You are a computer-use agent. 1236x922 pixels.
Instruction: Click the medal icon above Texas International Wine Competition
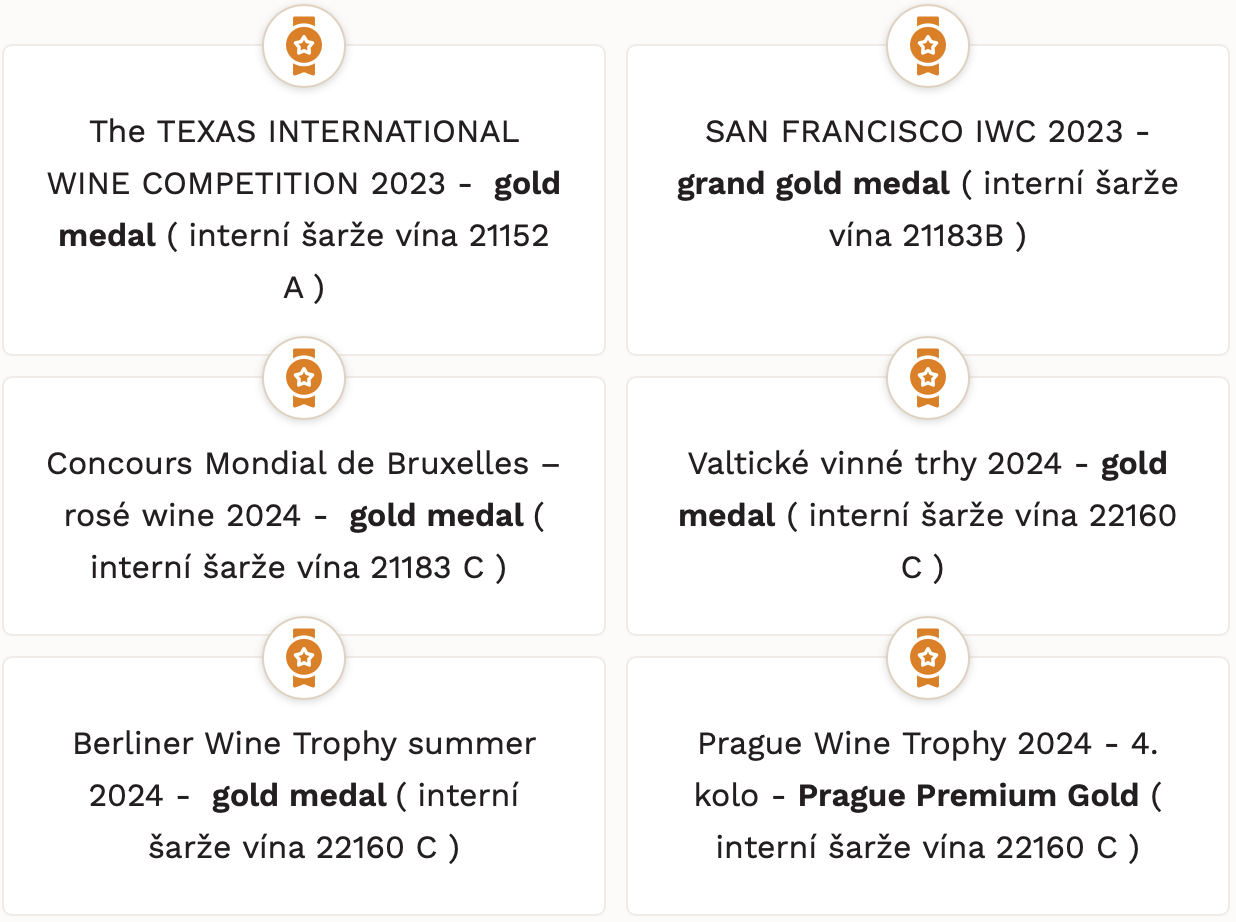pyautogui.click(x=304, y=45)
